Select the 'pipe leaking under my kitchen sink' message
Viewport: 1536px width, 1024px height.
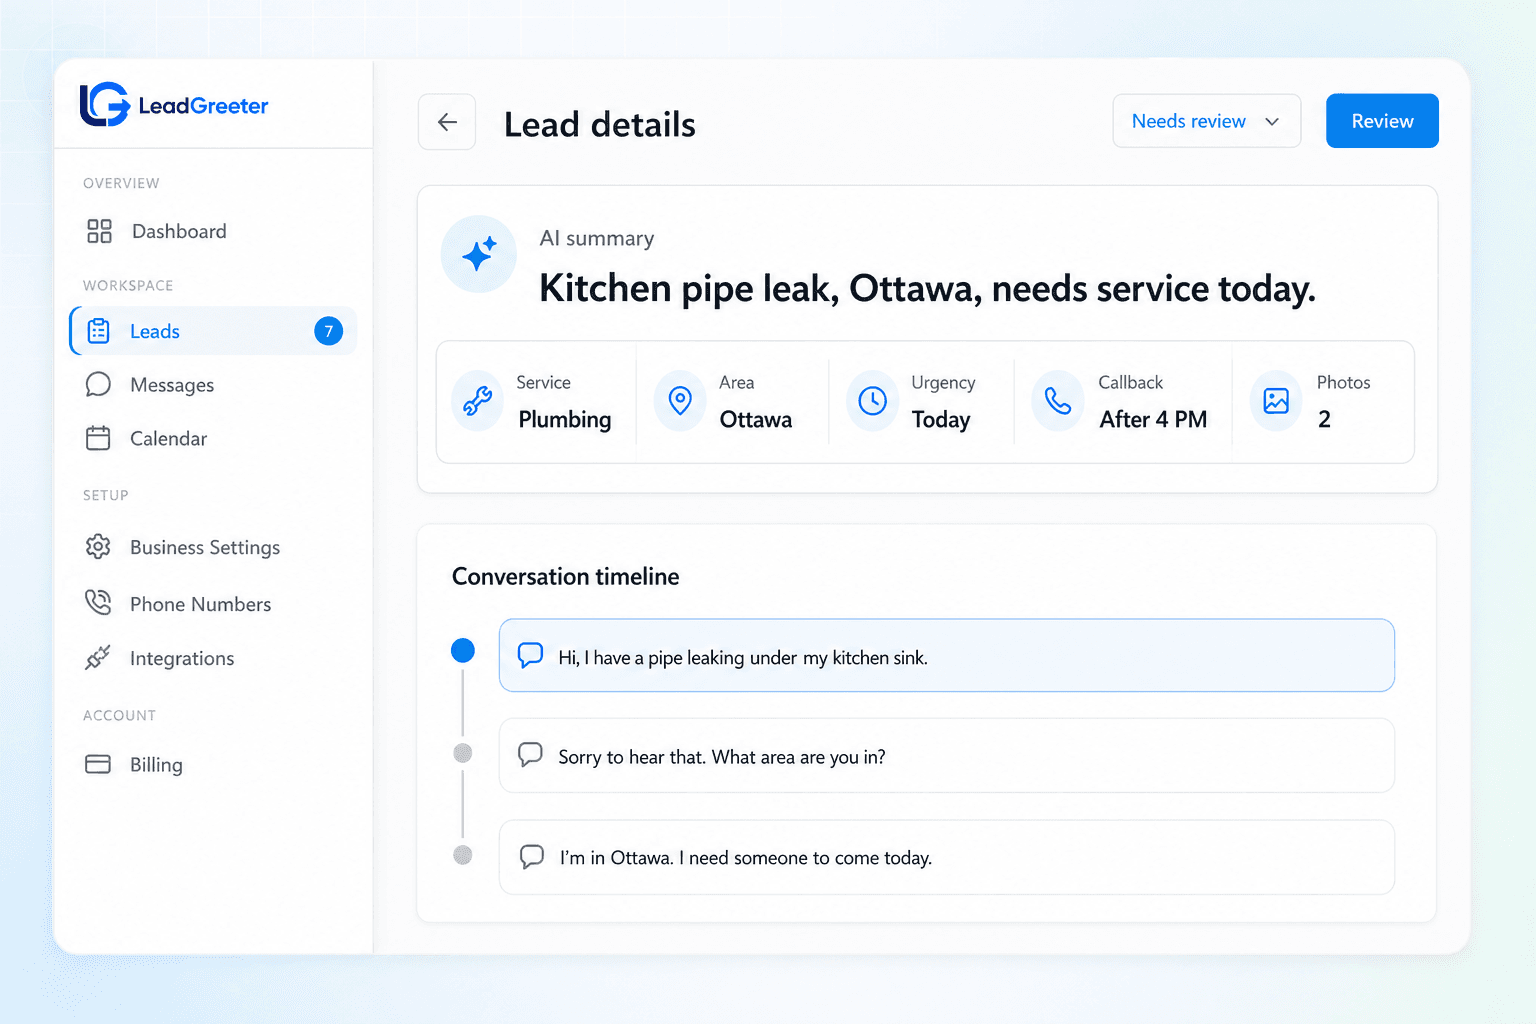946,655
